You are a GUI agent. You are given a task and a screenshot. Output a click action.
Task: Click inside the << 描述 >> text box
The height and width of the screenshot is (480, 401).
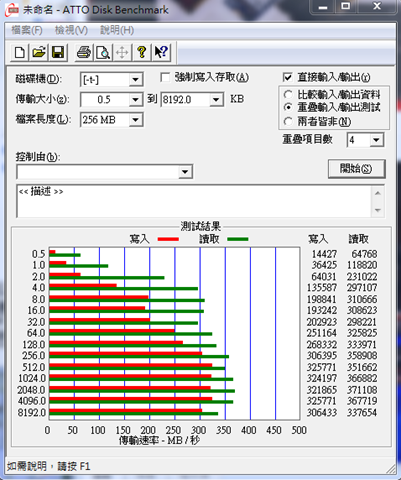194,201
